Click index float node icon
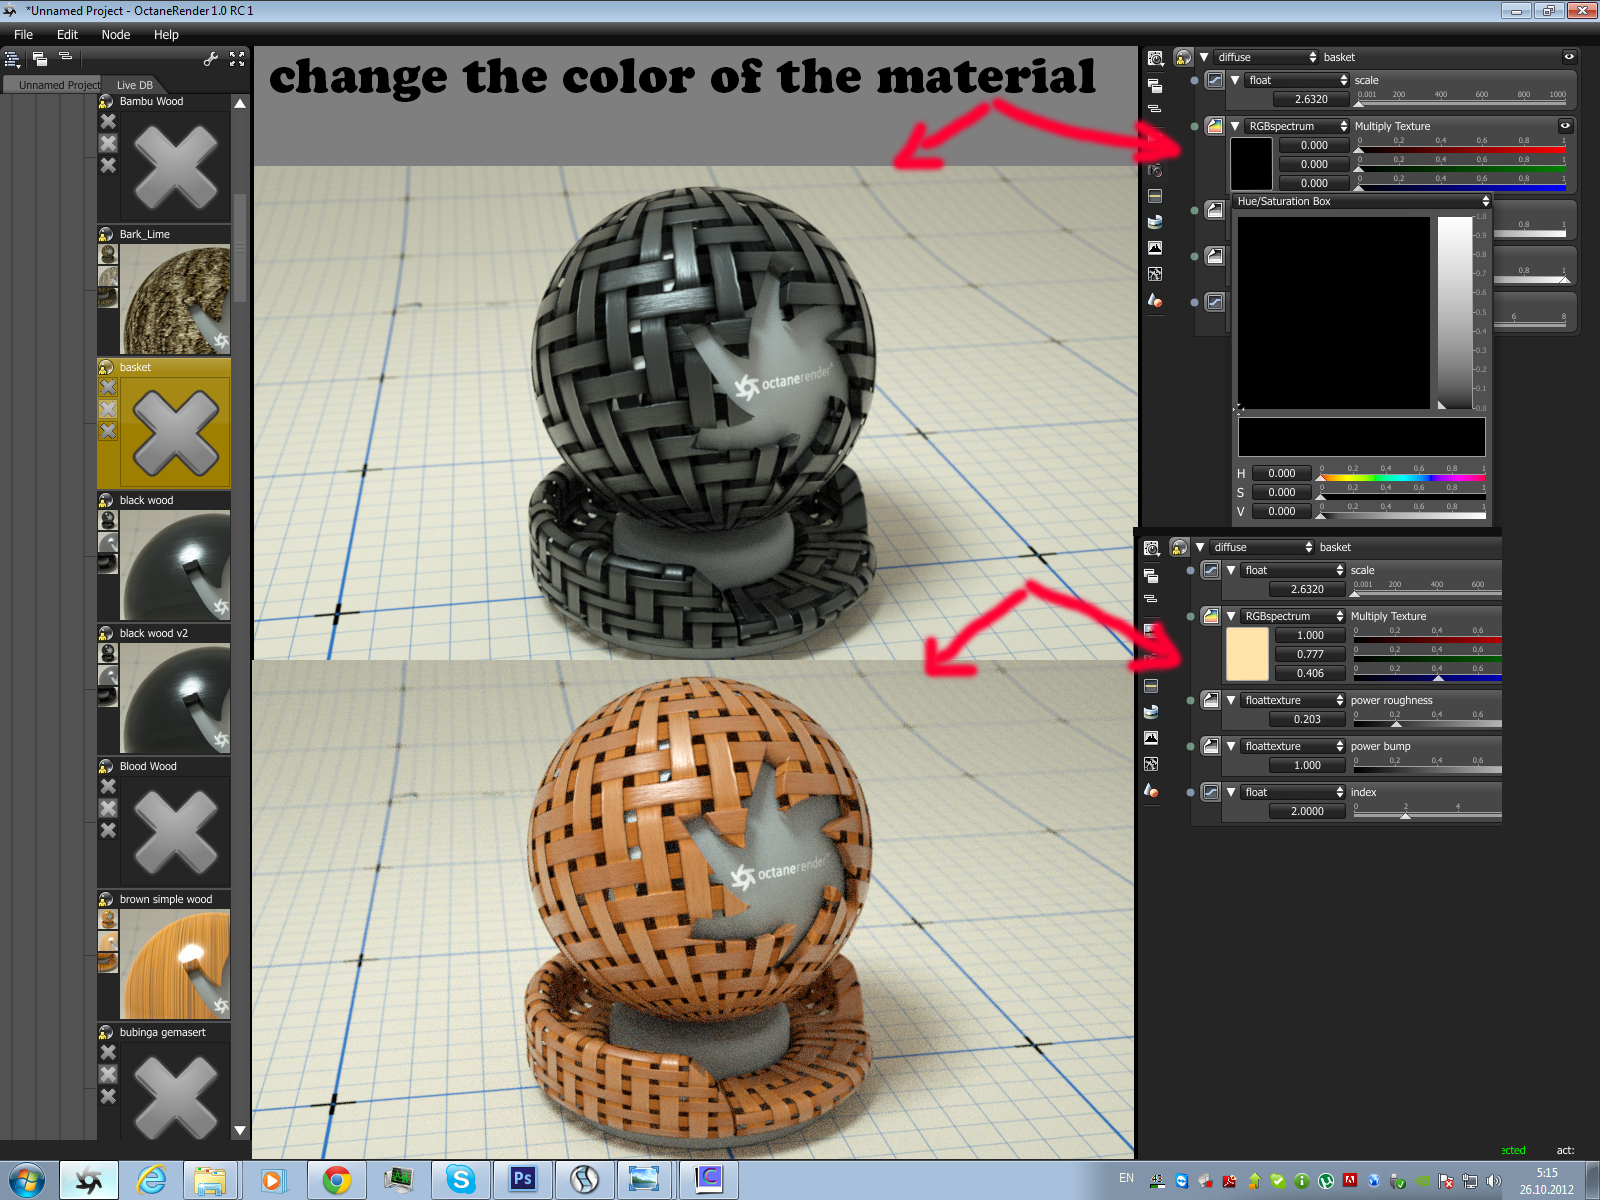The width and height of the screenshot is (1600, 1200). (1211, 792)
